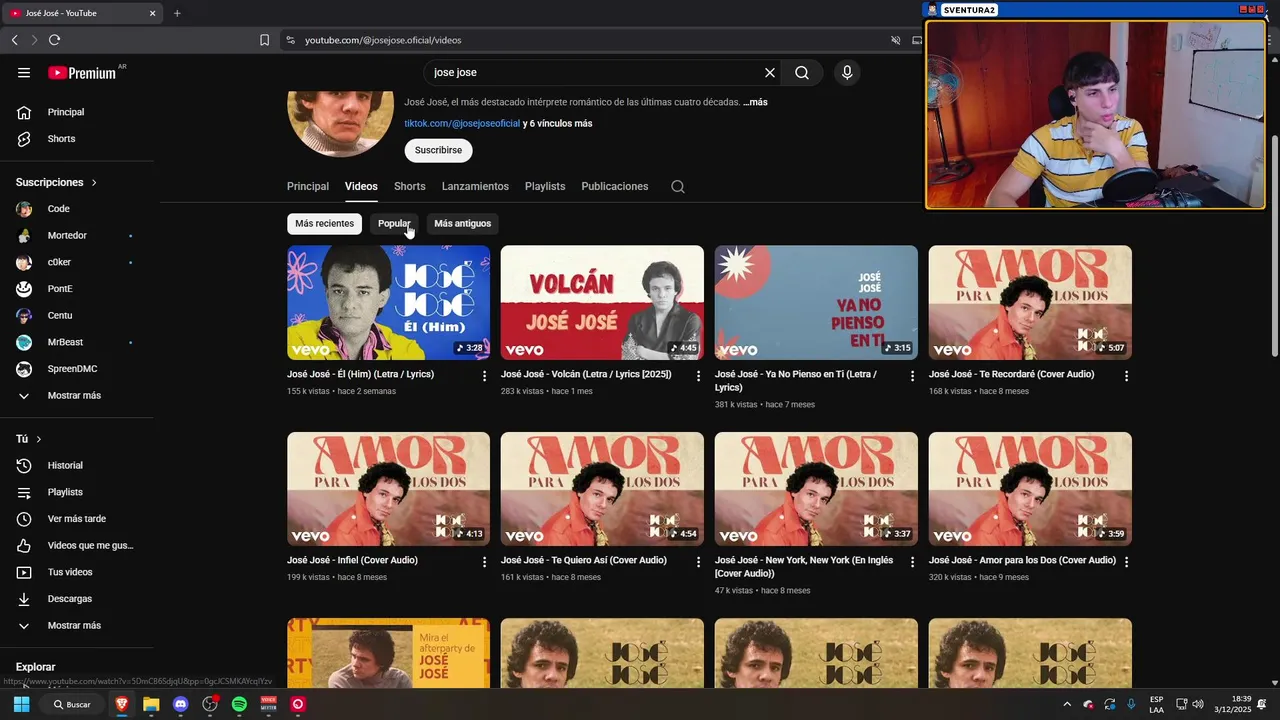The width and height of the screenshot is (1280, 720).
Task: Open options menu for Volcán video
Action: 699,376
